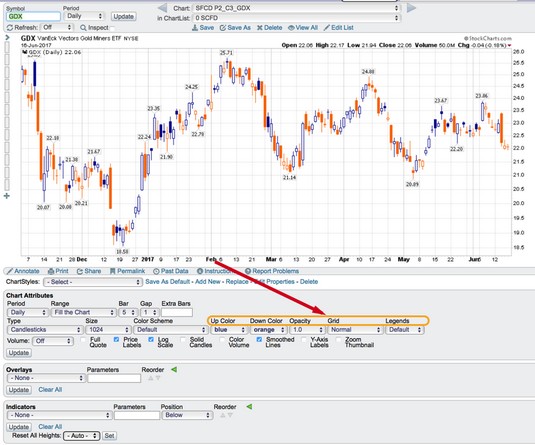Image resolution: width=535 pixels, height=445 pixels.
Task: Open Chart Attributes Period dropdown
Action: pos(27,312)
